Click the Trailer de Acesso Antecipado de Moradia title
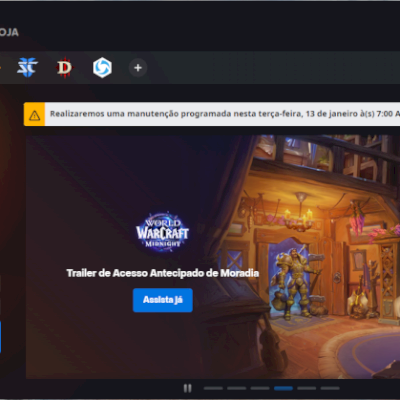Image resolution: width=400 pixels, height=400 pixels. click(x=163, y=273)
